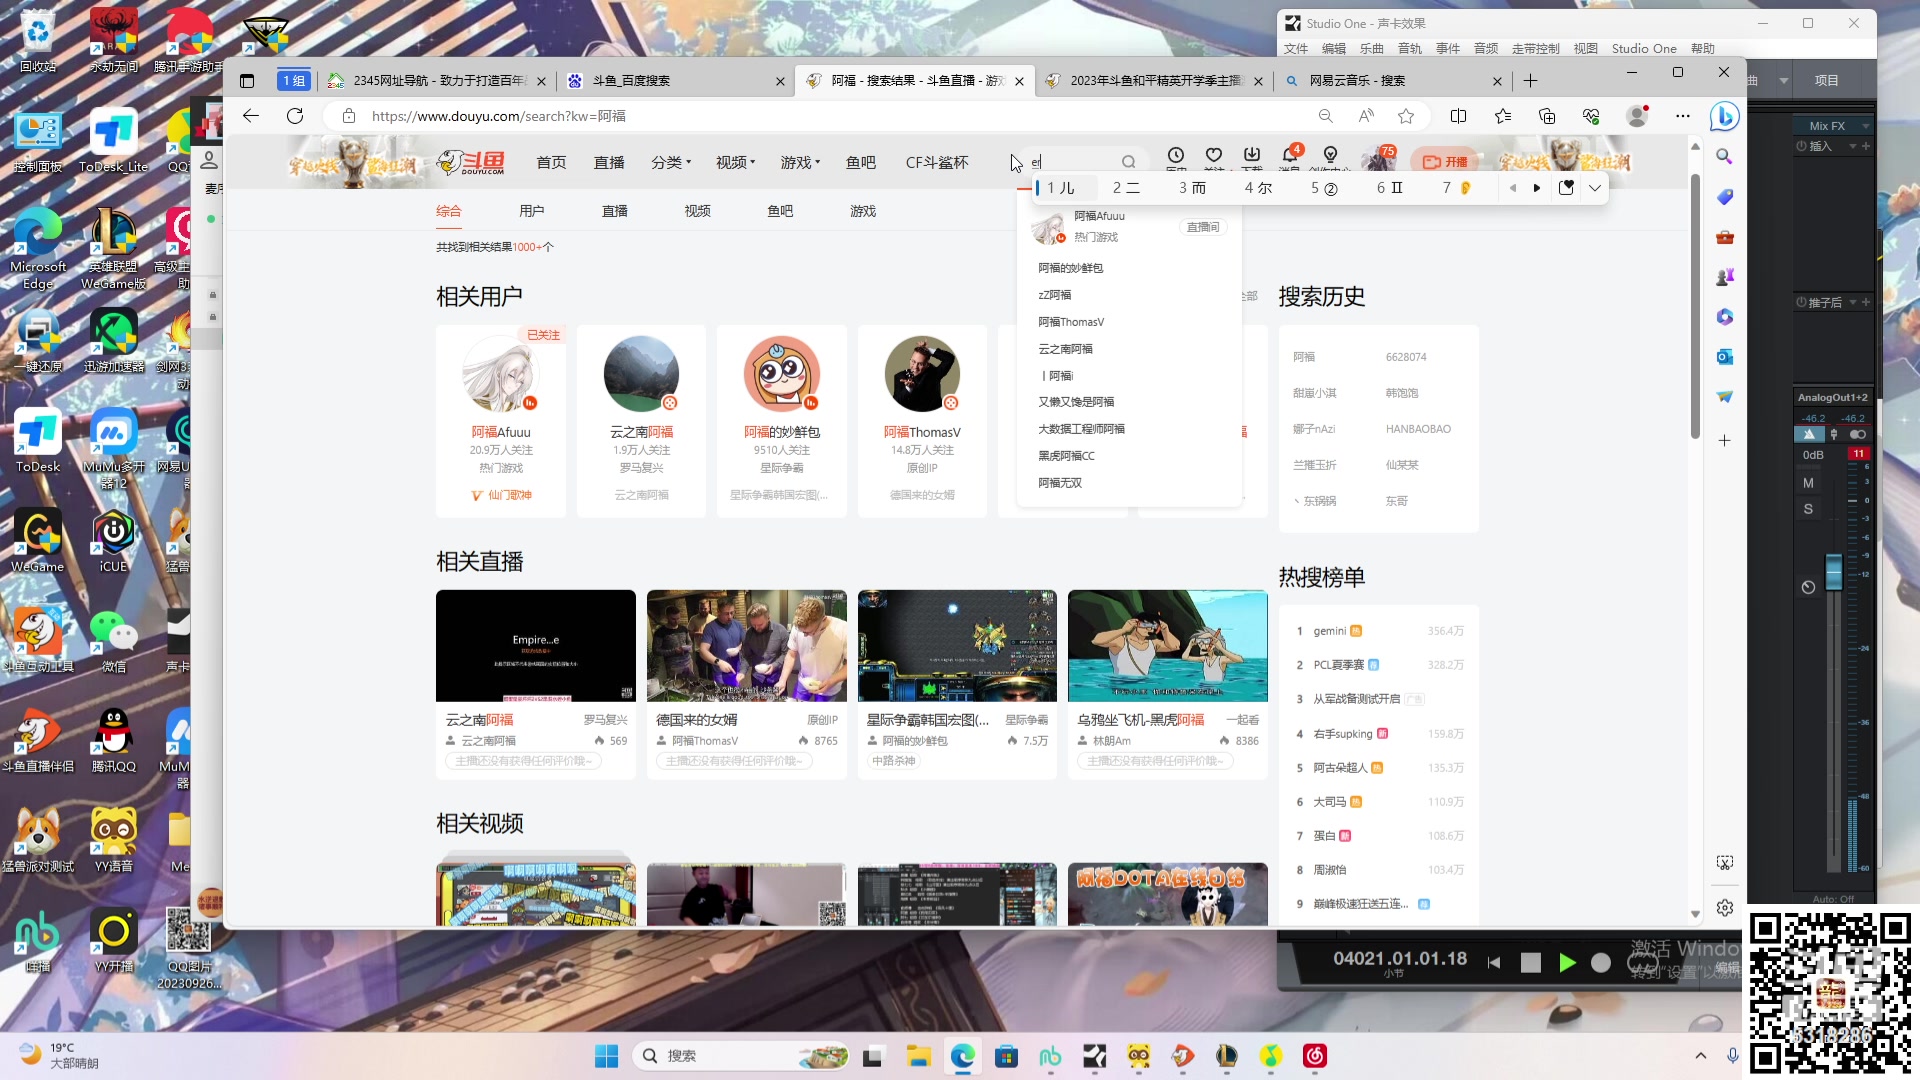1920x1080 pixels.
Task: Open Edge browser profile avatar
Action: [x=1637, y=116]
